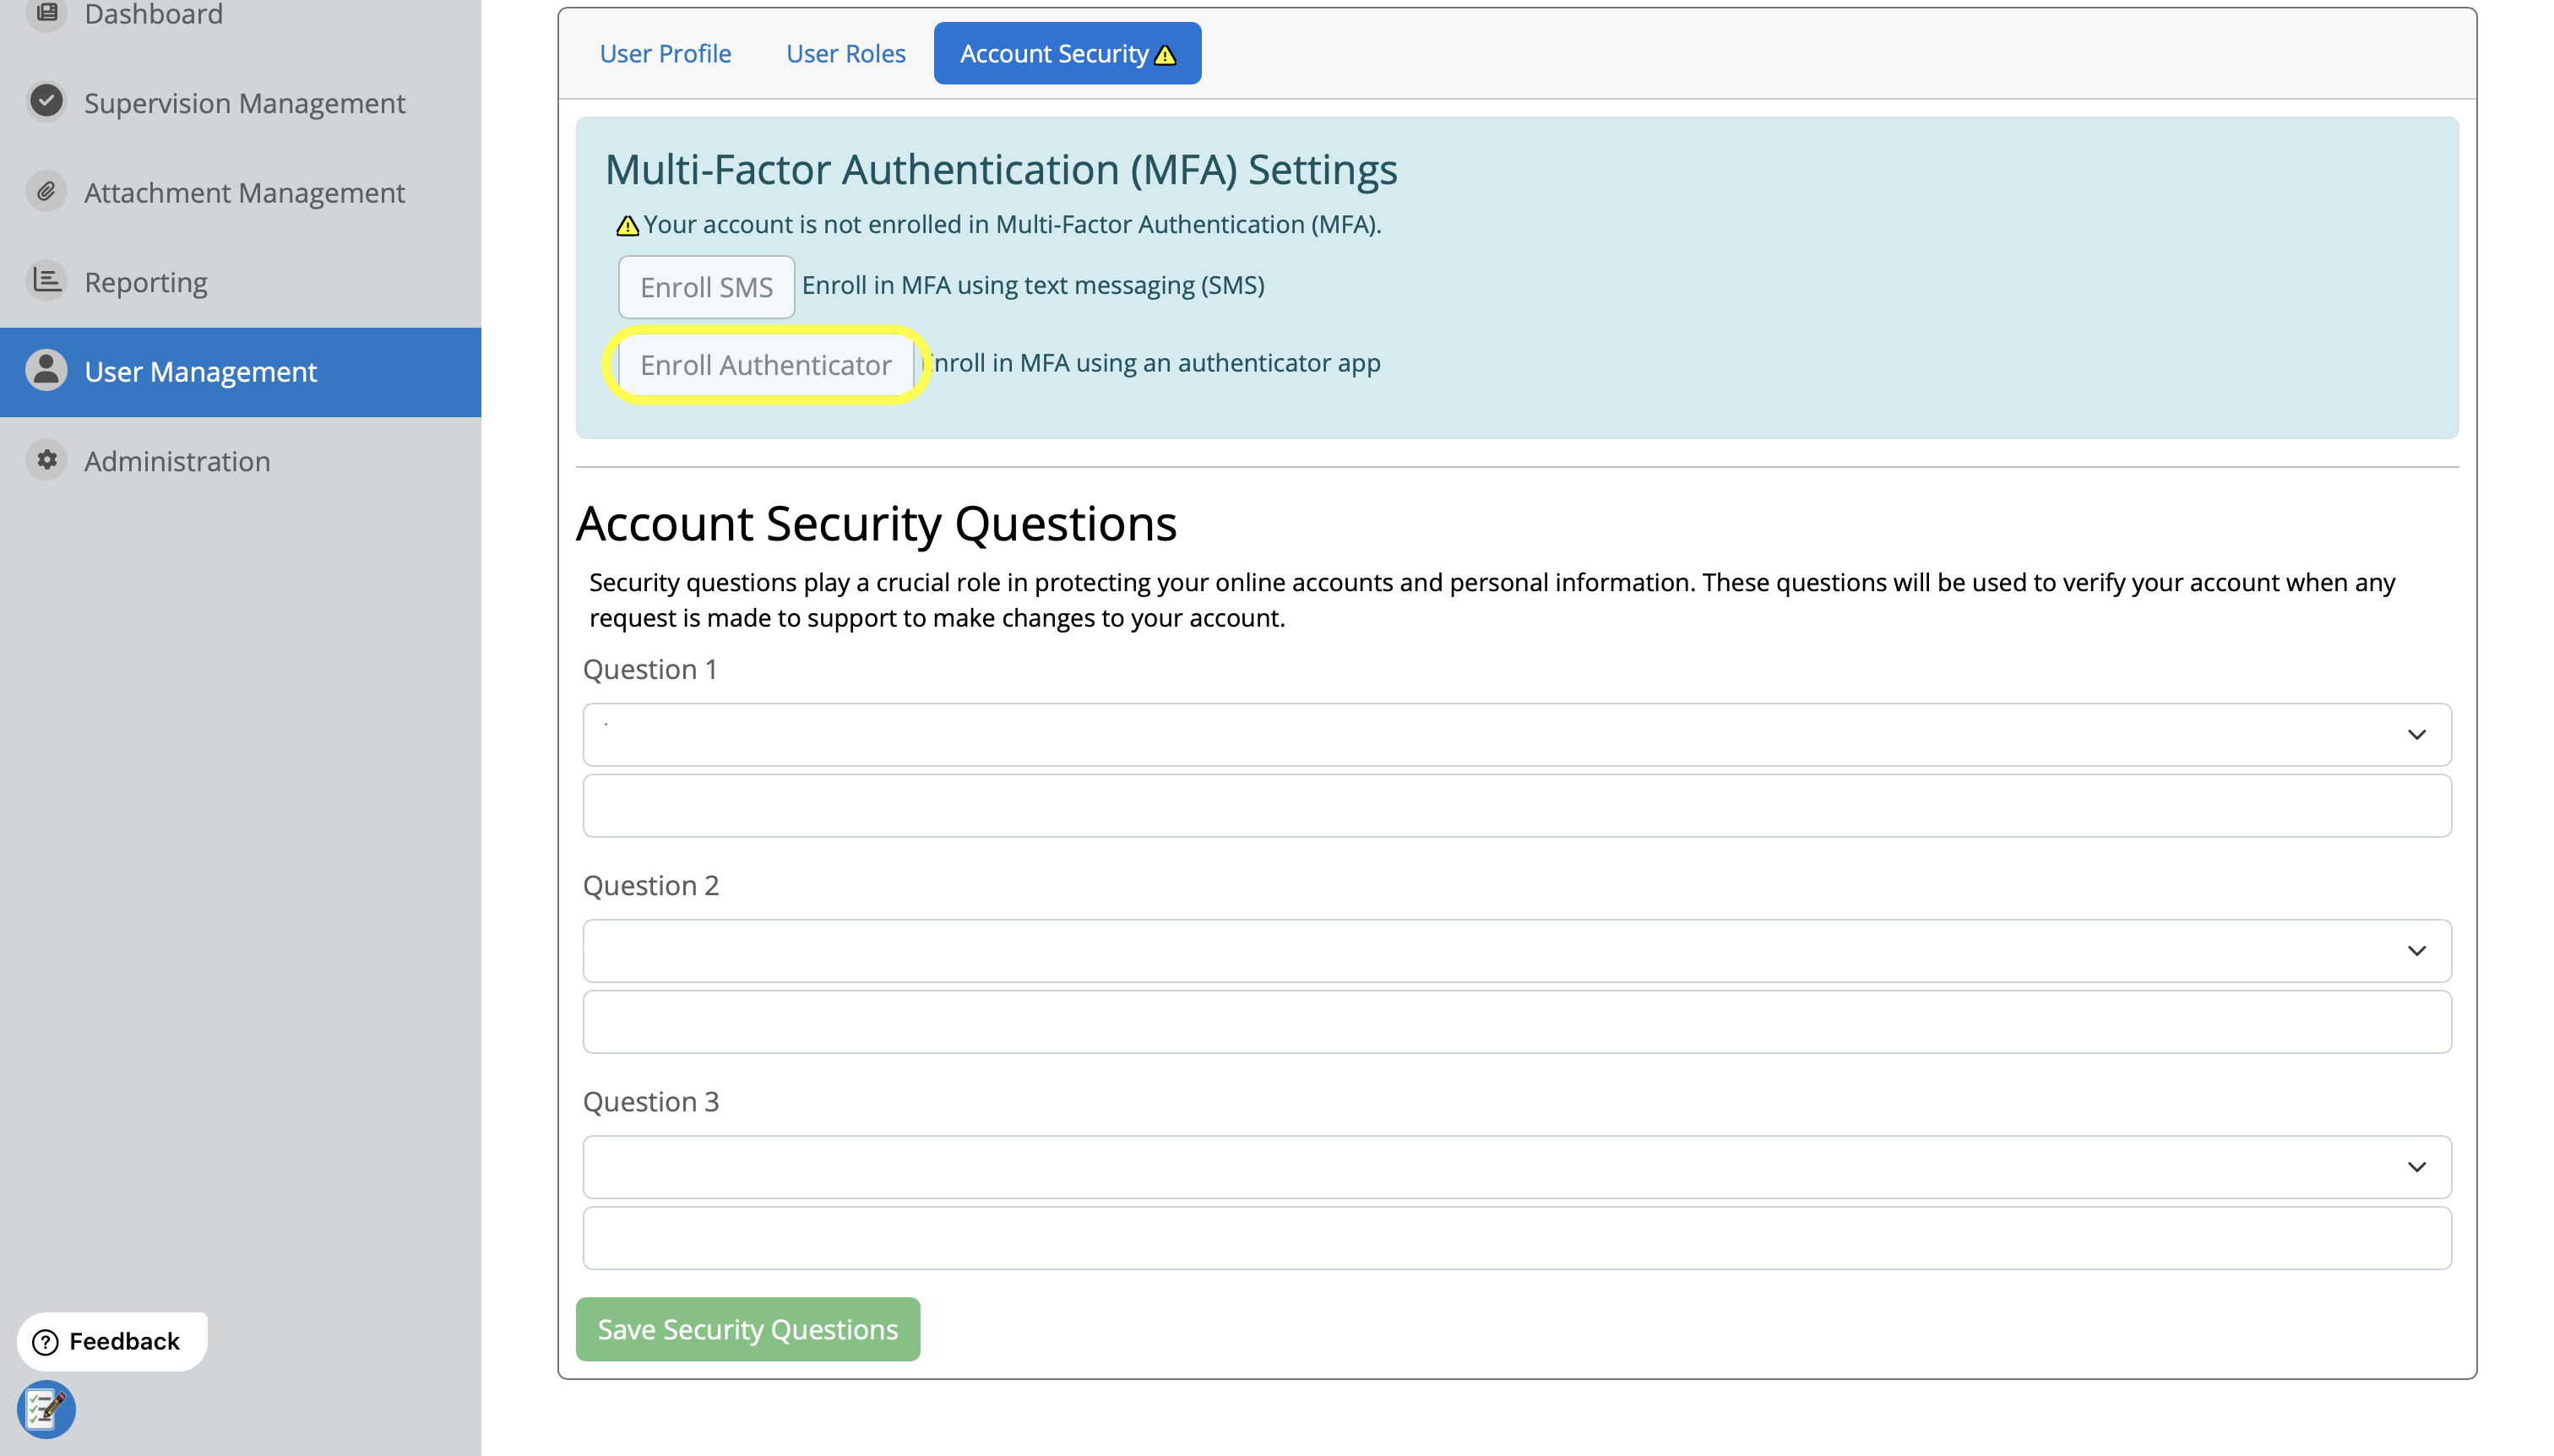Click the Question 1 answer field
The image size is (2554, 1456).
point(1516,806)
